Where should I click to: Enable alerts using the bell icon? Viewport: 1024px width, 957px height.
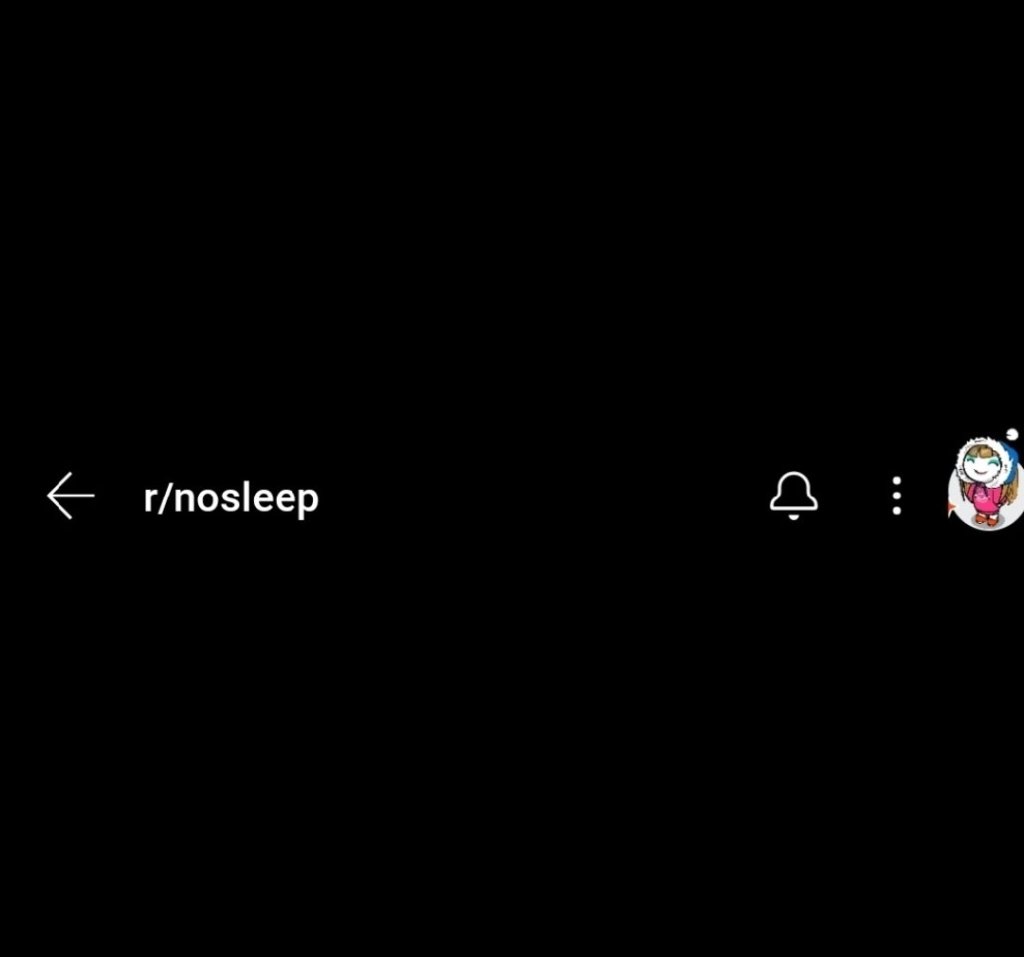793,496
